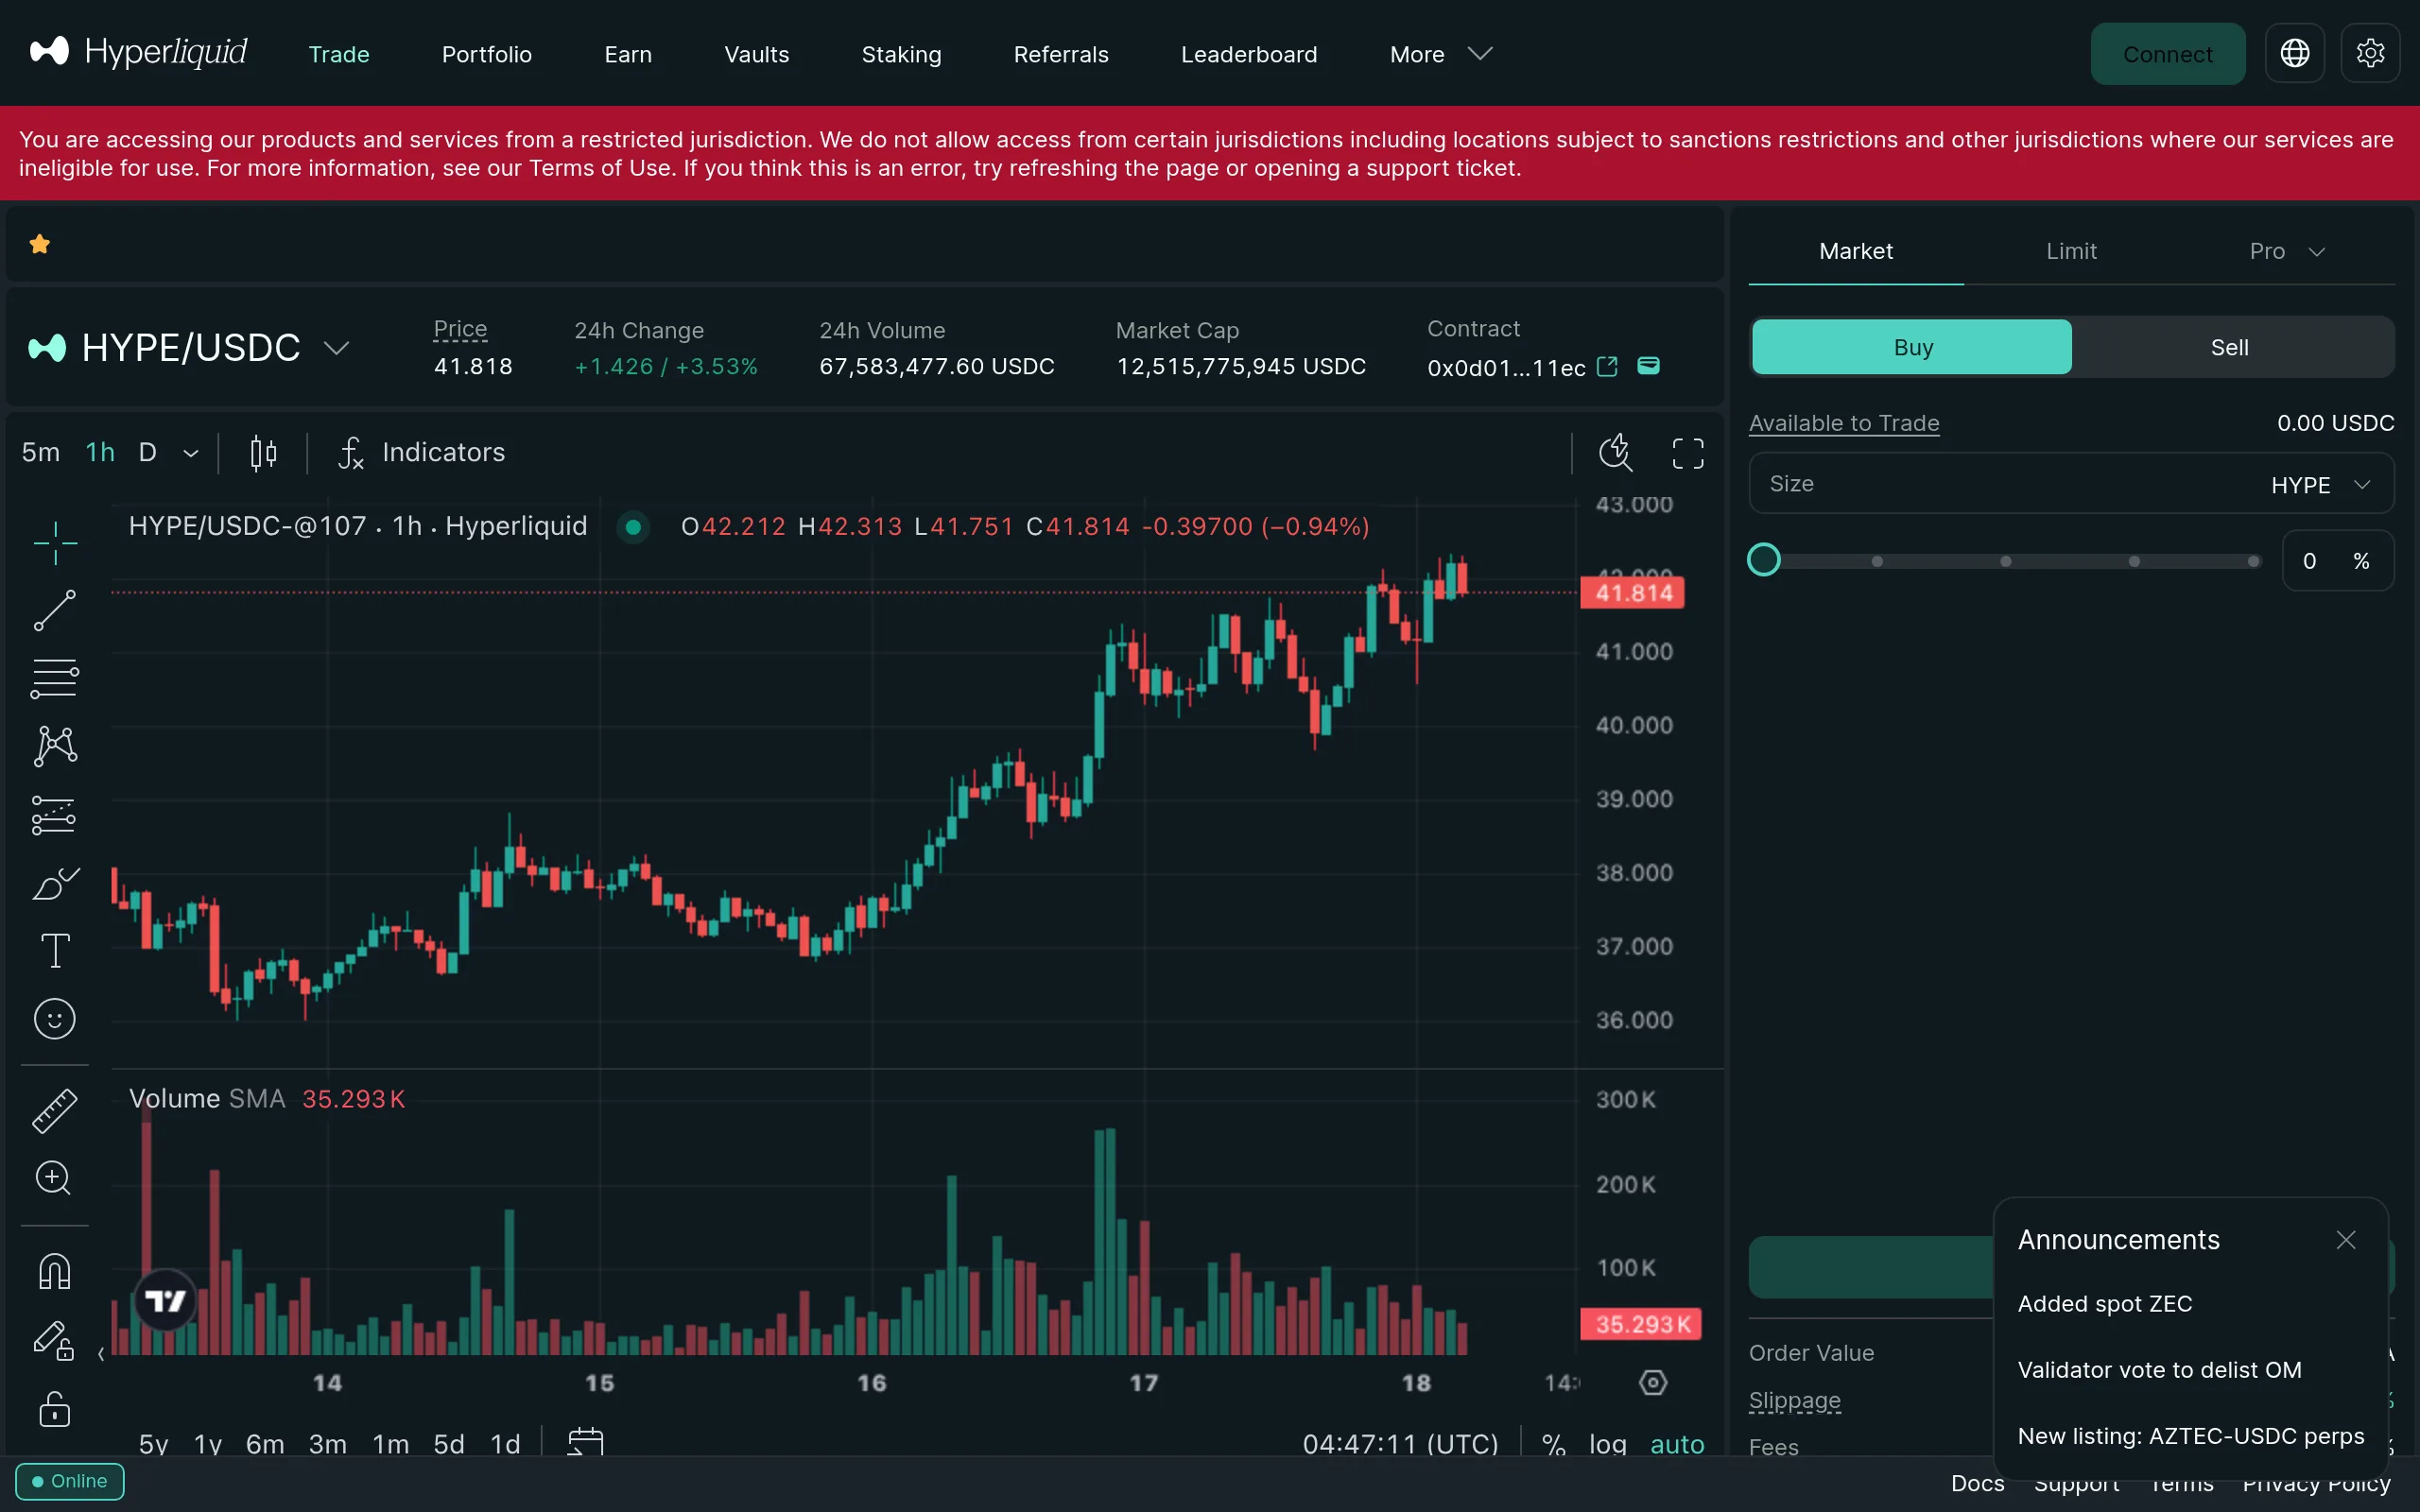Open the Size unit HYPE dropdown
2420x1512 pixels.
tap(2320, 483)
